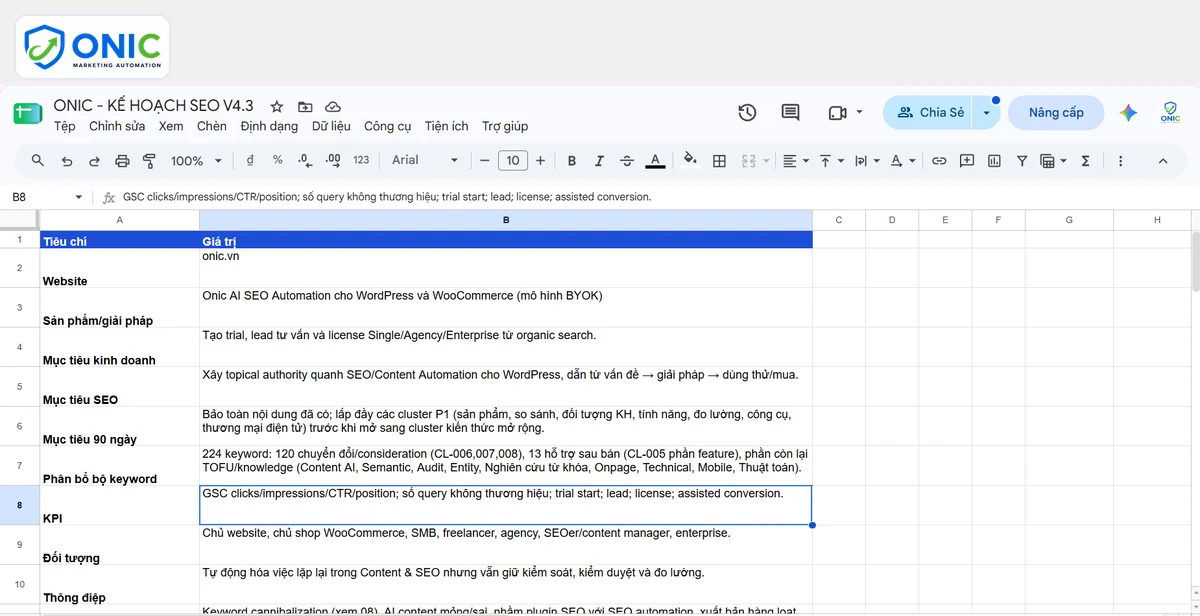
Task: Open the search menus tool
Action: 38,160
